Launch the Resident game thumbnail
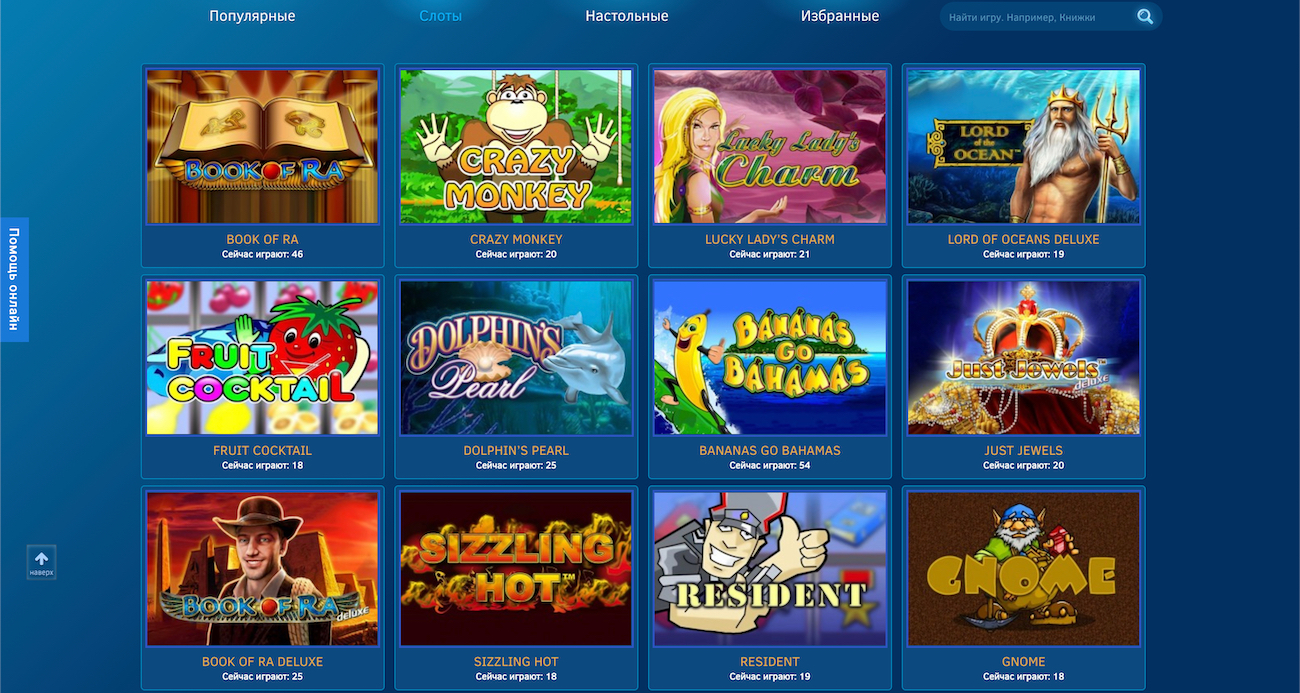The height and width of the screenshot is (693, 1300). 770,568
